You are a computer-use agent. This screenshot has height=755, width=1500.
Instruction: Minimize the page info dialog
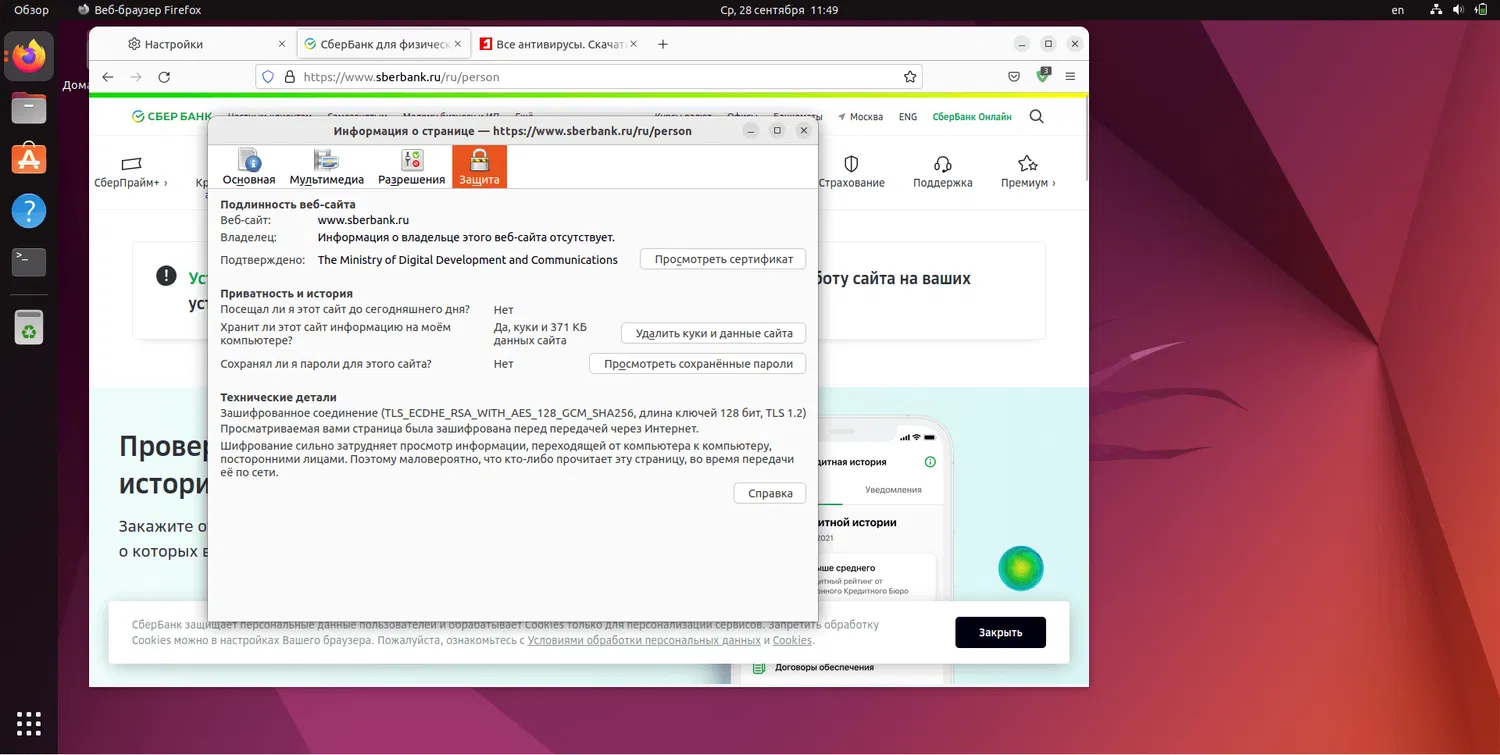coord(751,131)
